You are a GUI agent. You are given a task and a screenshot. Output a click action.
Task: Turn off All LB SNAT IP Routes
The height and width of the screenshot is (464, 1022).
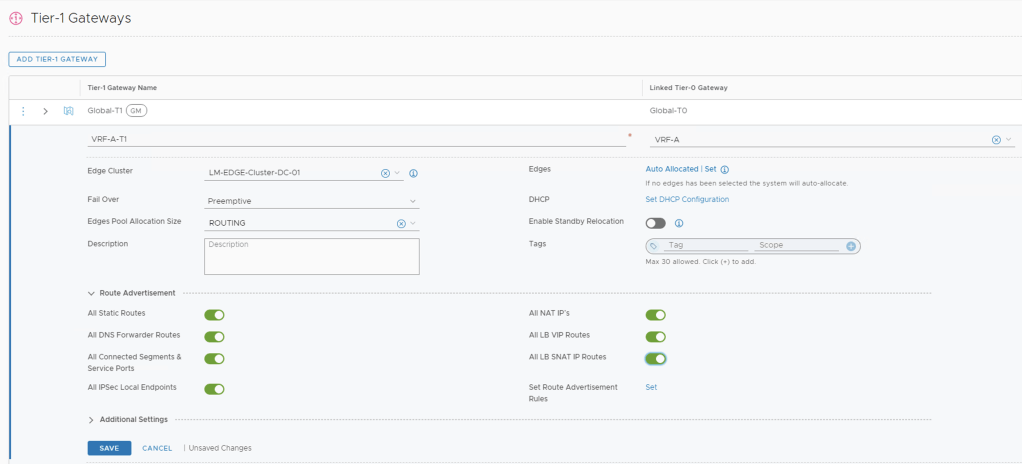tap(656, 358)
